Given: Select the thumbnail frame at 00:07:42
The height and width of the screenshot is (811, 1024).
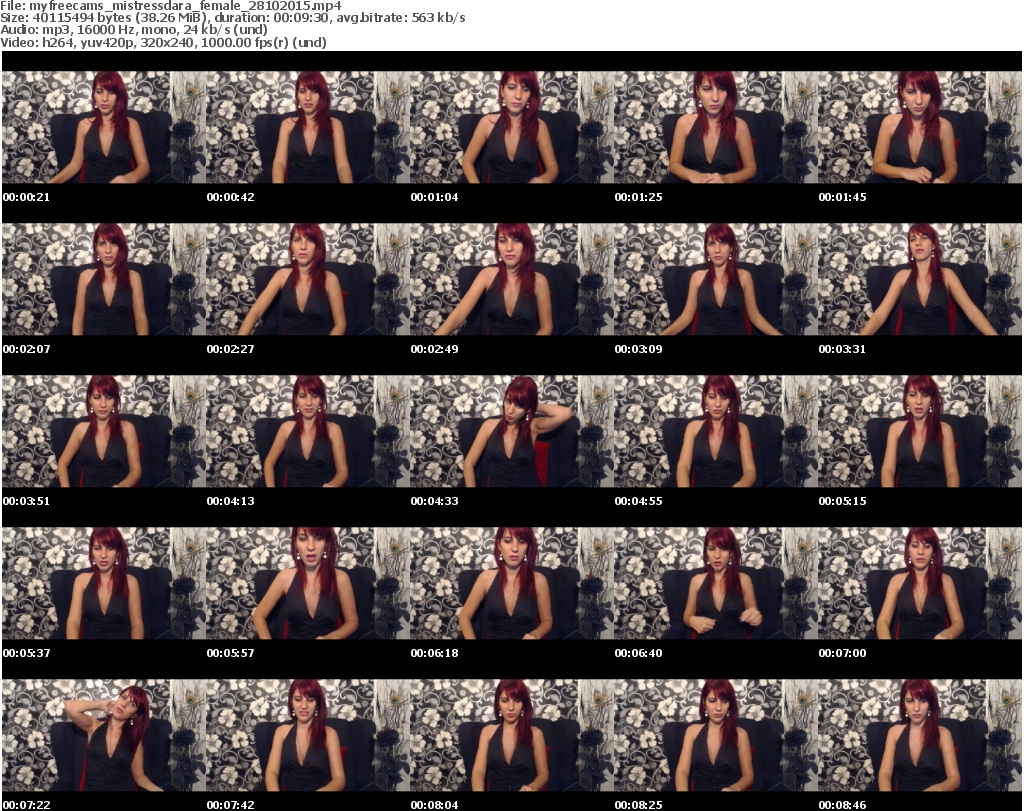Looking at the screenshot, I should click(308, 735).
